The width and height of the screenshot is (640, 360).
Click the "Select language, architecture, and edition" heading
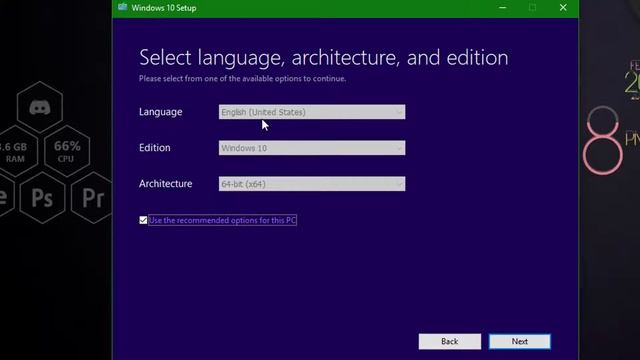click(x=324, y=58)
